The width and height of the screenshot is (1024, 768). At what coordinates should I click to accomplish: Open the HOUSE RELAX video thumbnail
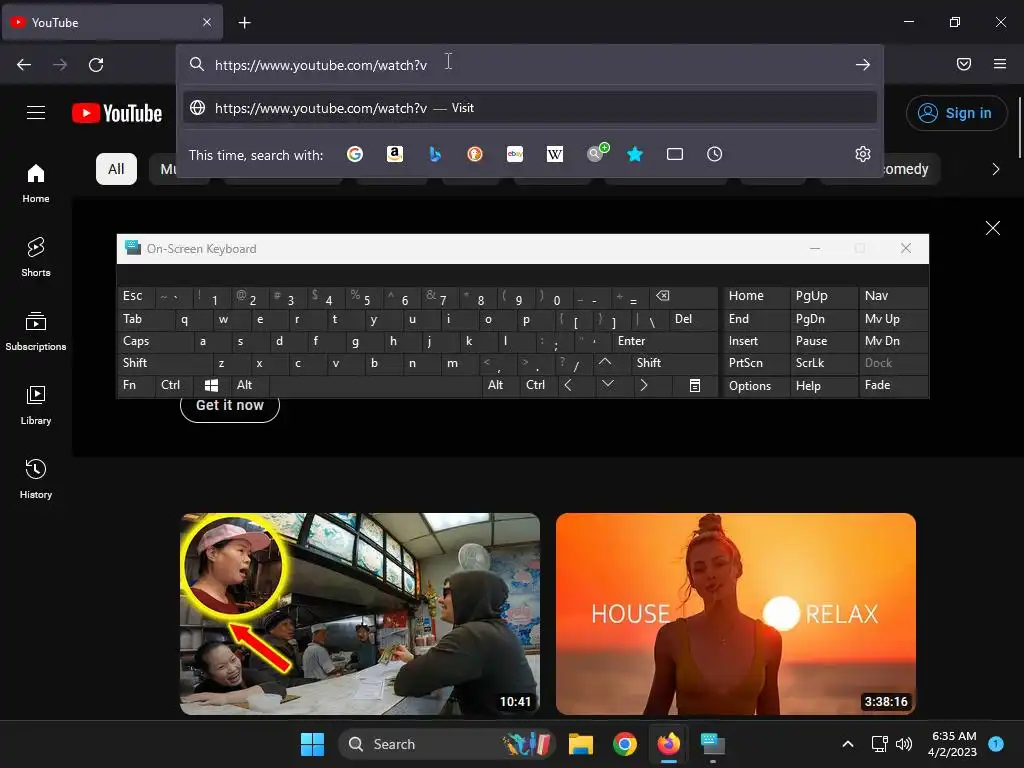(735, 614)
